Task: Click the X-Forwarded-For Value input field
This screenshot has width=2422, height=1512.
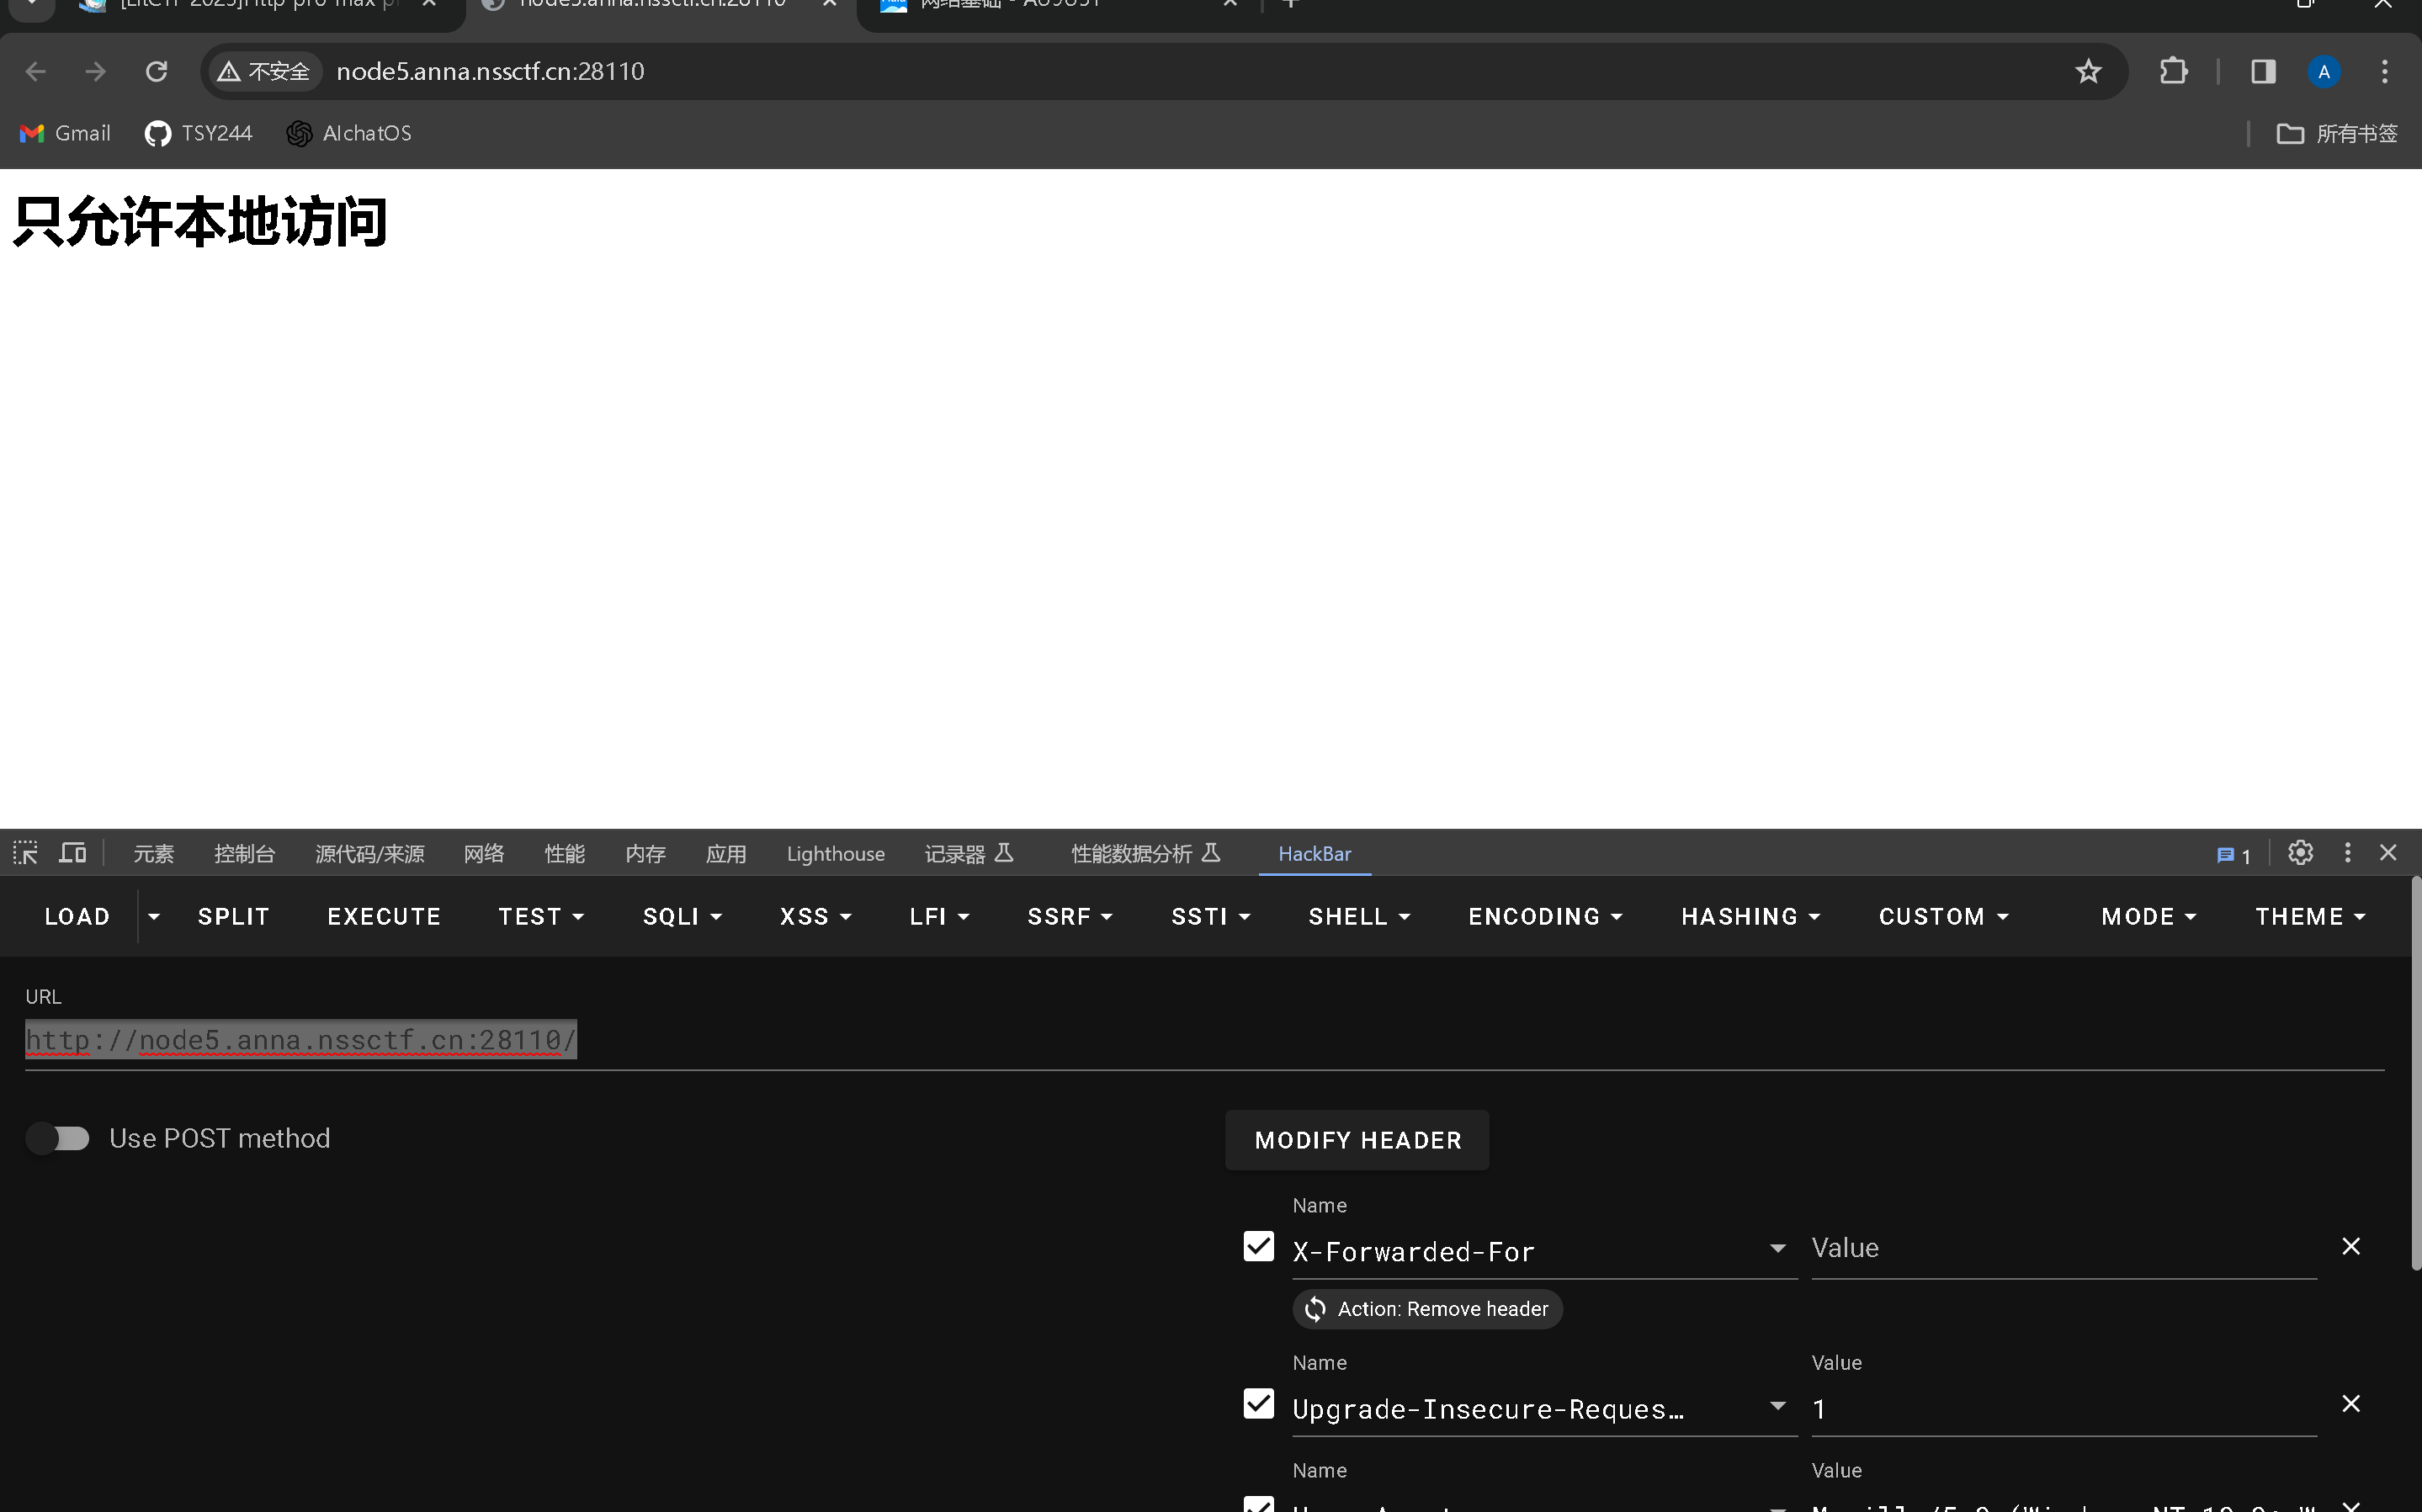Action: pos(2062,1248)
